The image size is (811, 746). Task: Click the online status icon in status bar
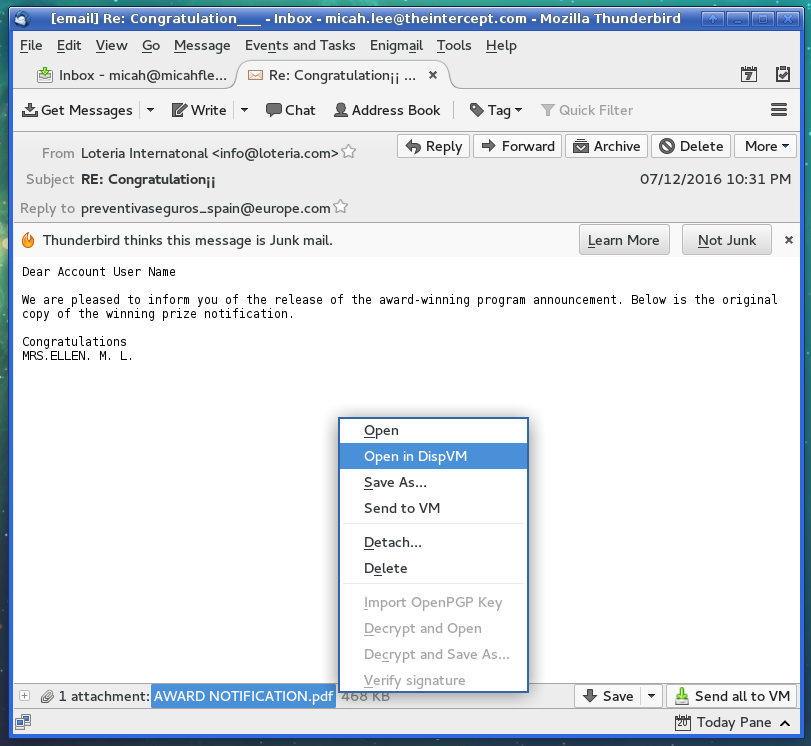point(23,722)
